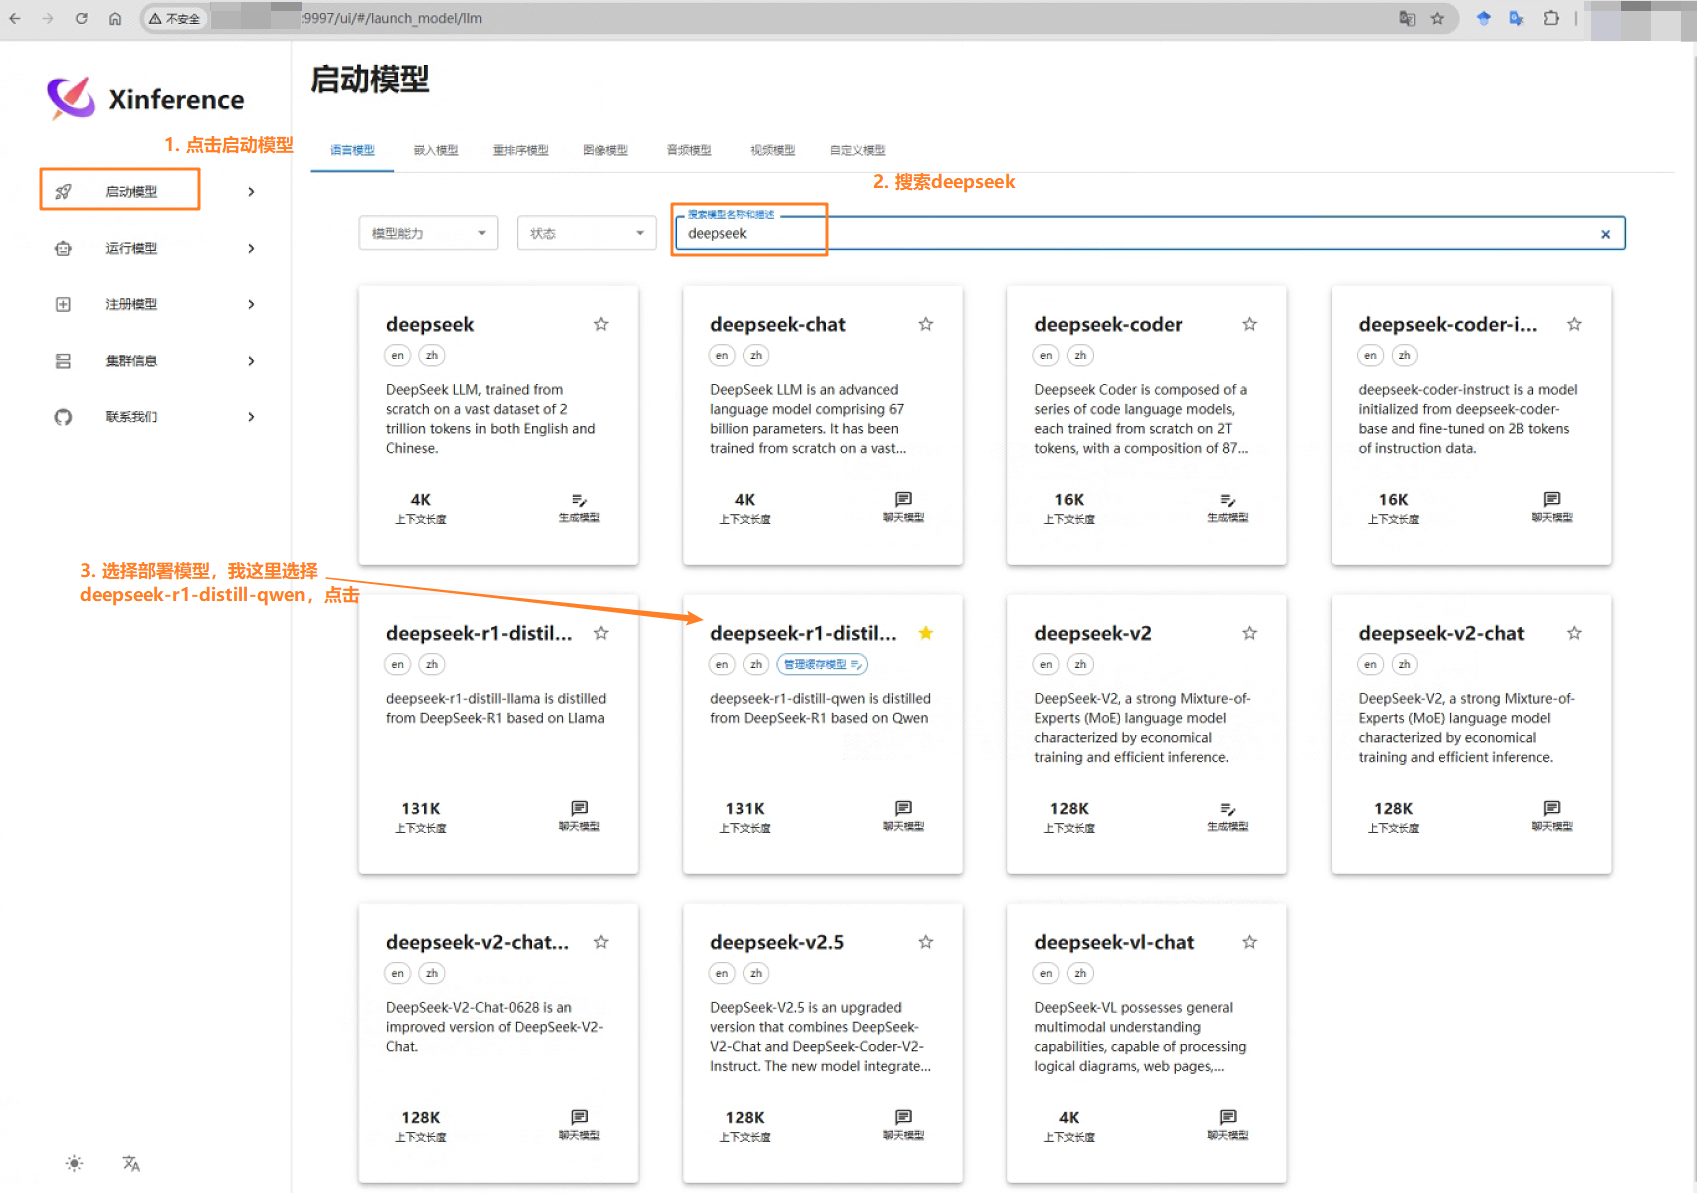The image size is (1697, 1193).
Task: Open the 模型能力 dropdown filter
Action: coord(428,233)
